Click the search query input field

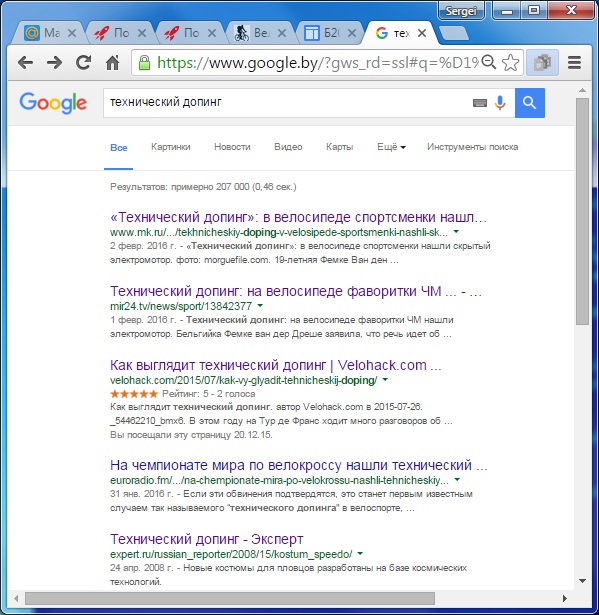point(288,103)
